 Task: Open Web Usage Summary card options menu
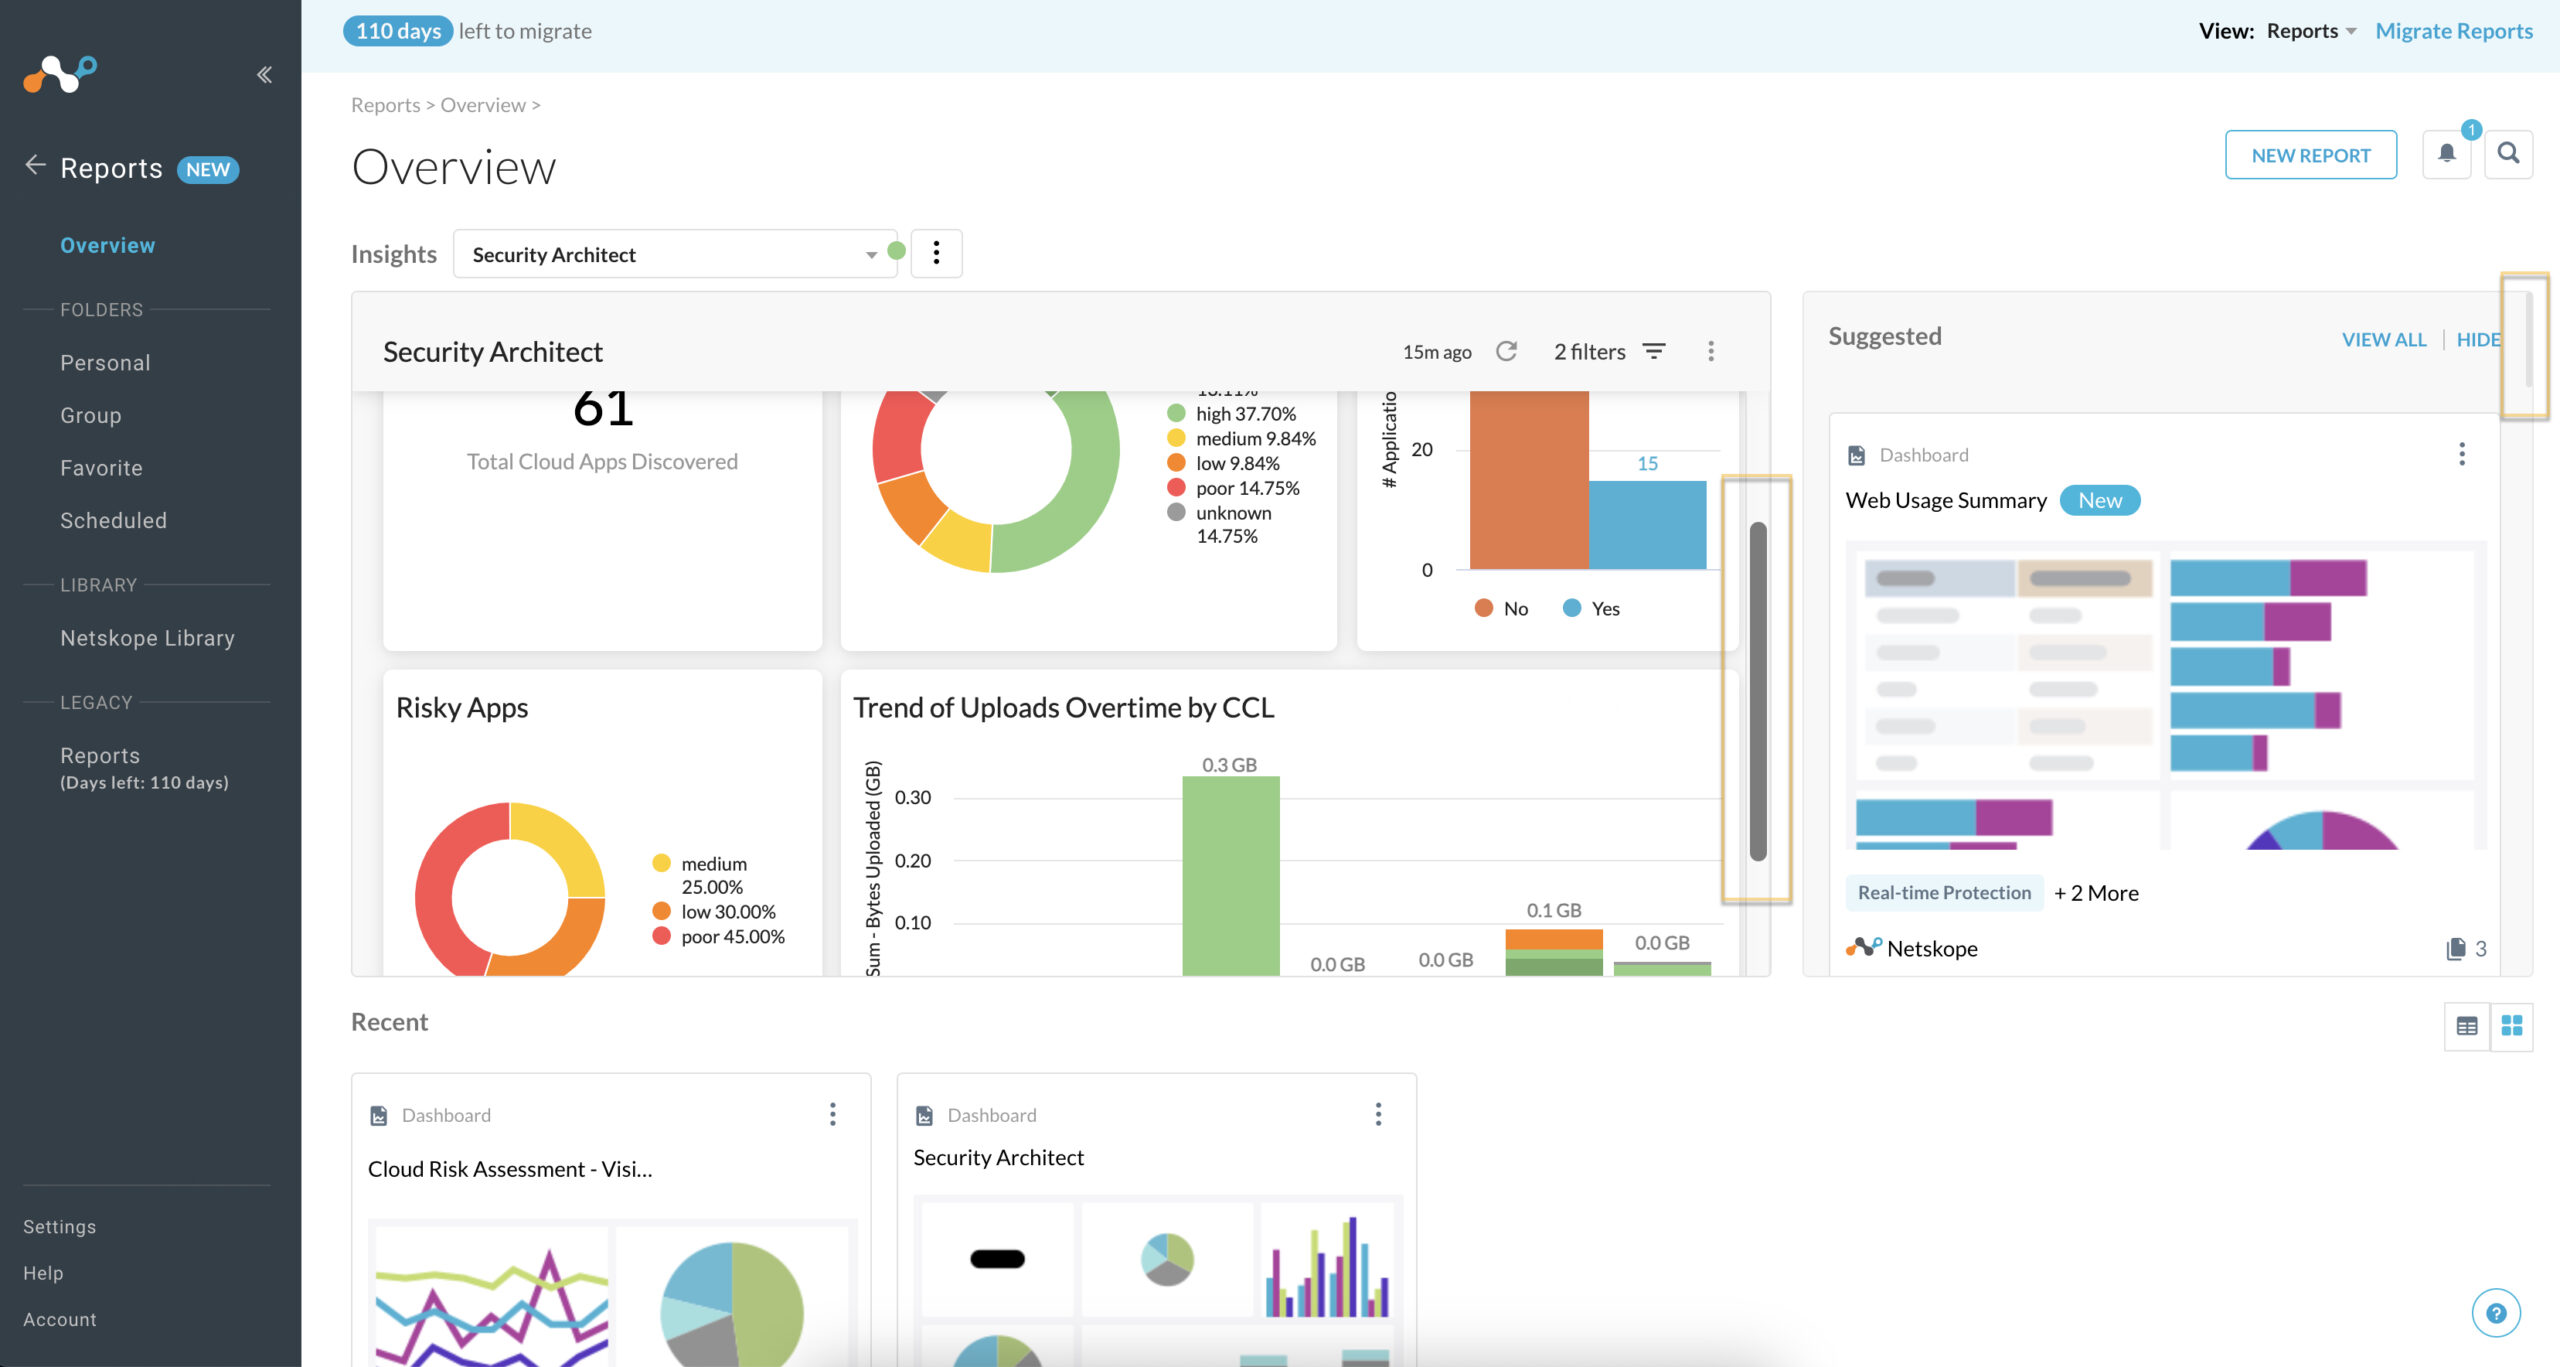(2462, 454)
